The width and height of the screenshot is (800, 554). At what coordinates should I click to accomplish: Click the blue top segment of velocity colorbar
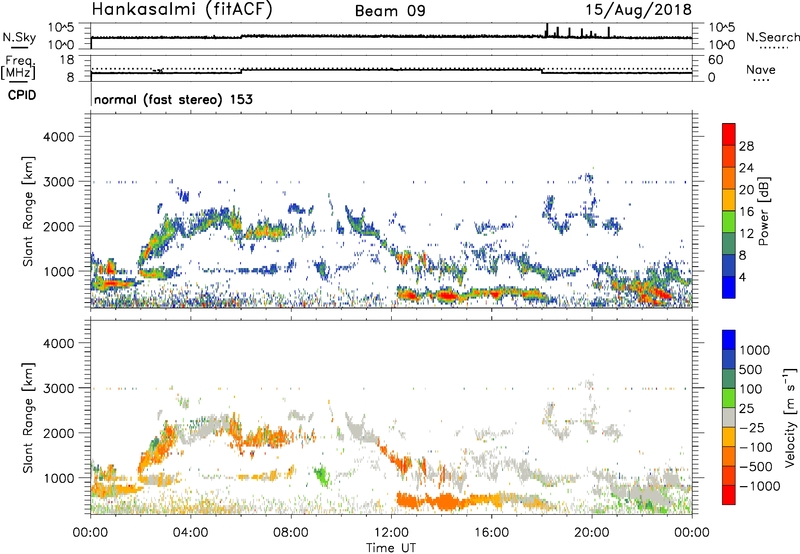click(729, 340)
